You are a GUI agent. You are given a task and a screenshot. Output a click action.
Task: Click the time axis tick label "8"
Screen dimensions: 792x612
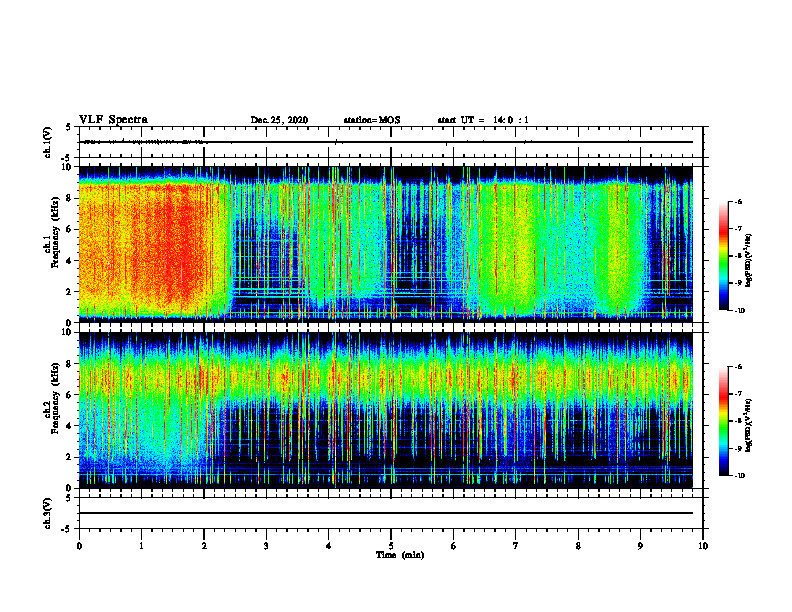pos(578,545)
